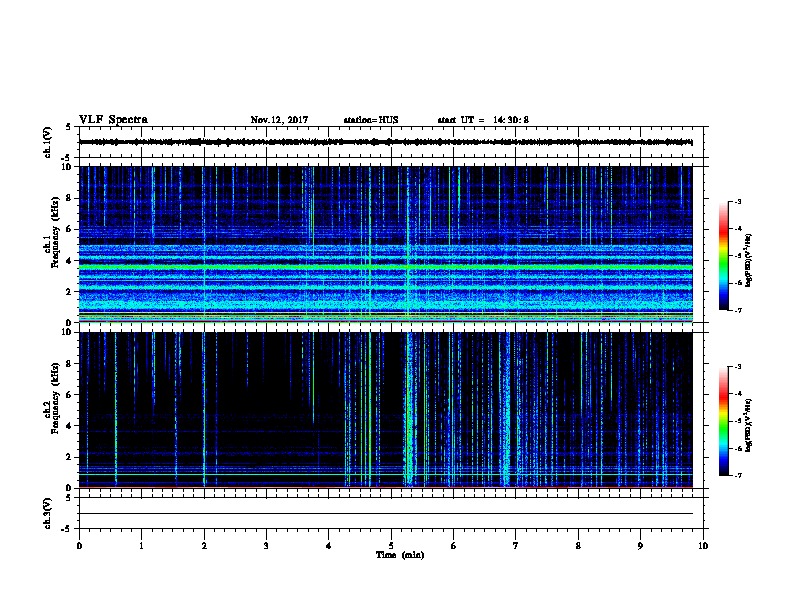792x612 pixels.
Task: Click the "start UT = 14:30:8" header text
Action: (x=483, y=120)
